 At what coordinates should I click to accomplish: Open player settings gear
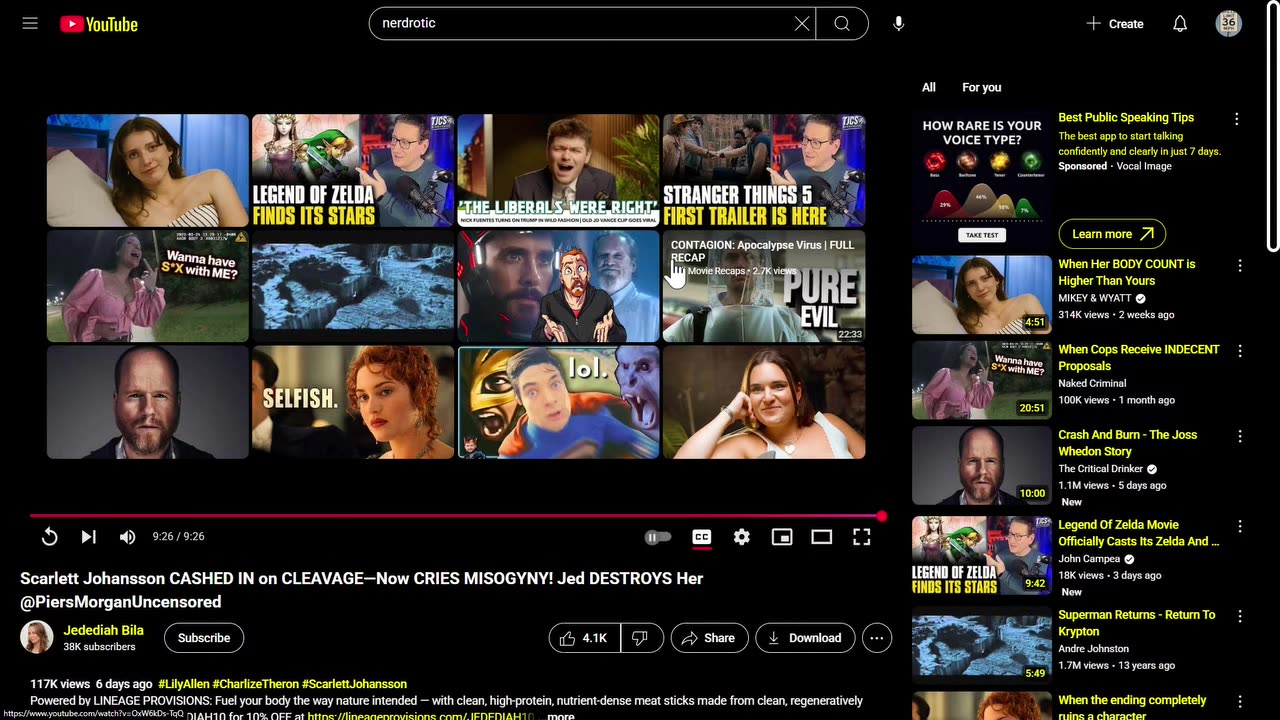pos(741,537)
